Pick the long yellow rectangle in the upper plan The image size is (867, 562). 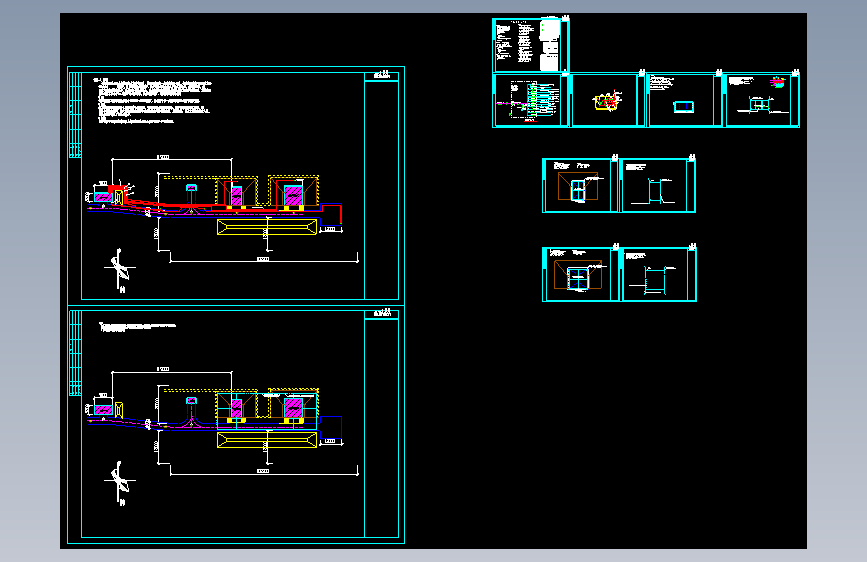coord(267,227)
